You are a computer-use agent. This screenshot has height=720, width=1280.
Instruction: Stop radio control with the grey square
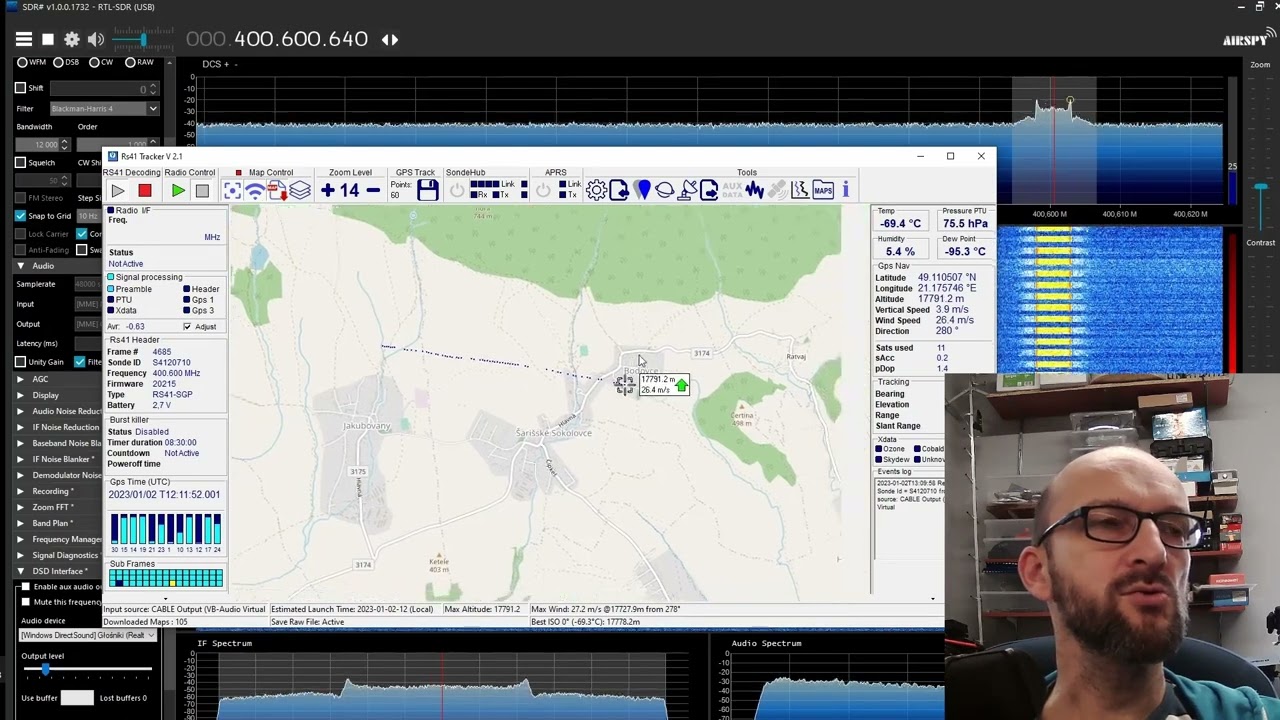click(x=202, y=190)
